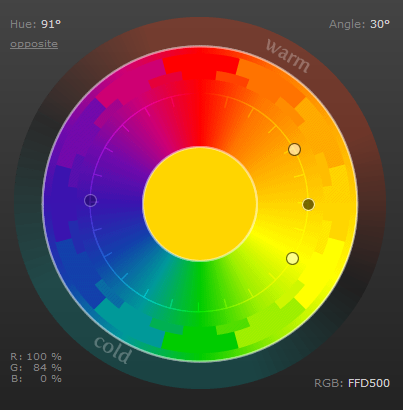Pick the magenta-pink segment of wheel
Viewport: 403px width, 410px height.
[131, 82]
